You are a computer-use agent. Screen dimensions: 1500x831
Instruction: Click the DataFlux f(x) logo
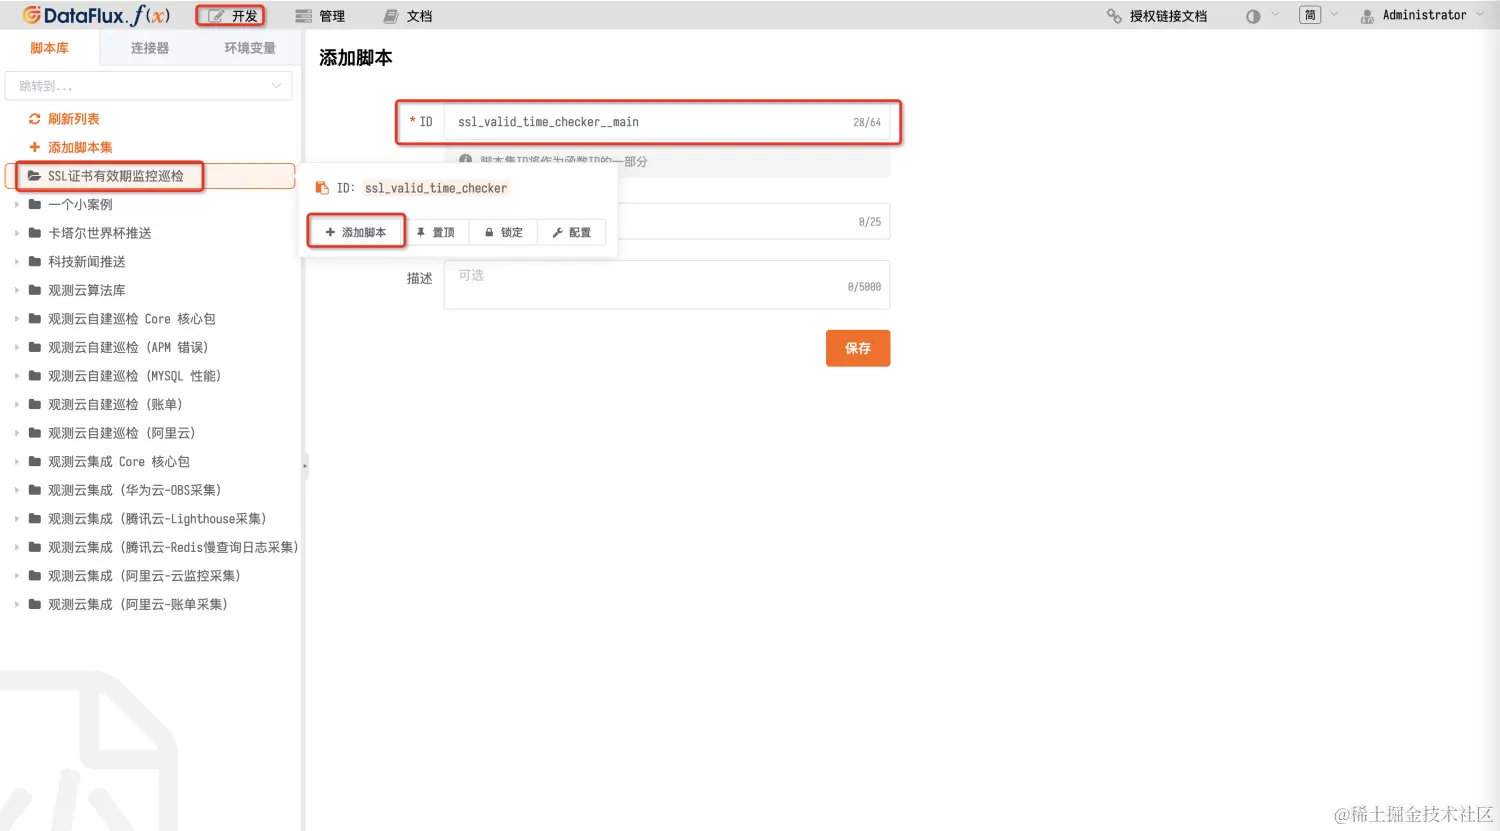point(96,15)
